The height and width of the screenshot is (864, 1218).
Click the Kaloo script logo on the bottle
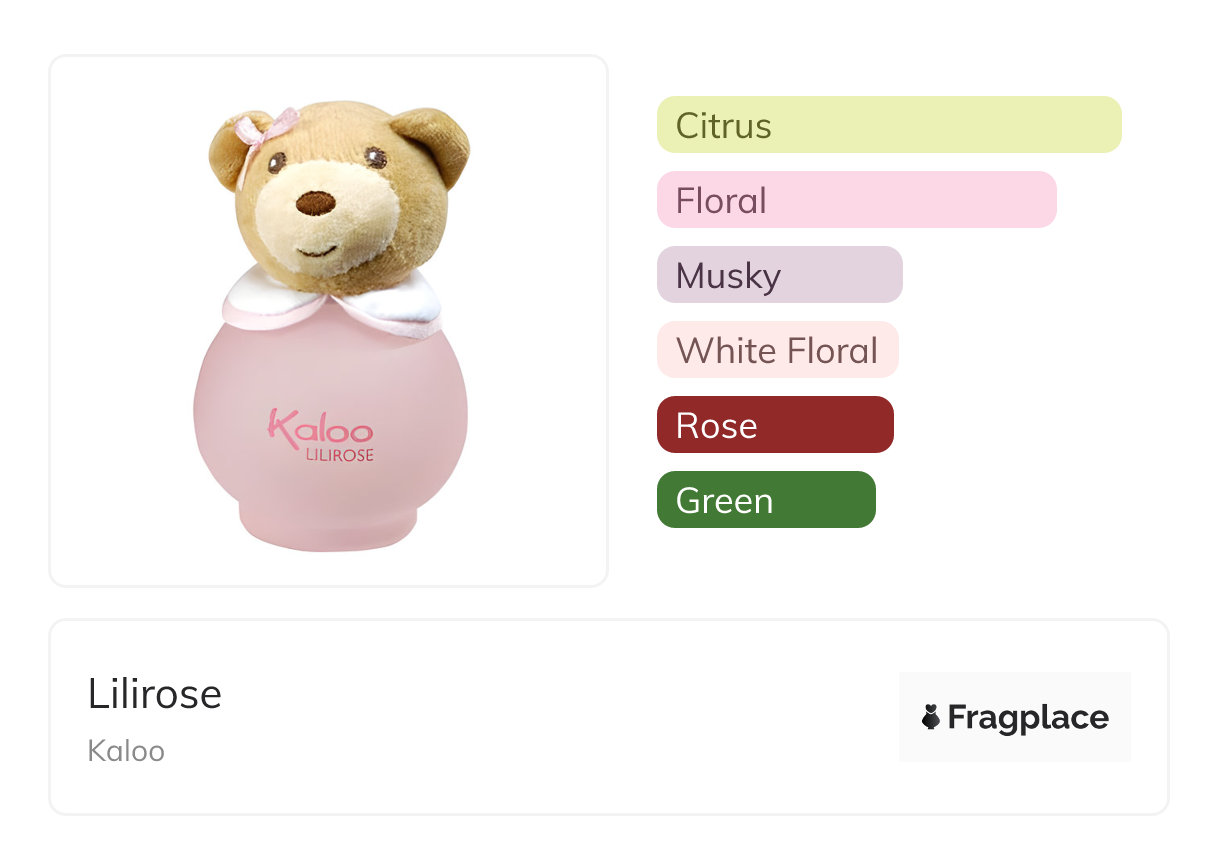[x=320, y=428]
